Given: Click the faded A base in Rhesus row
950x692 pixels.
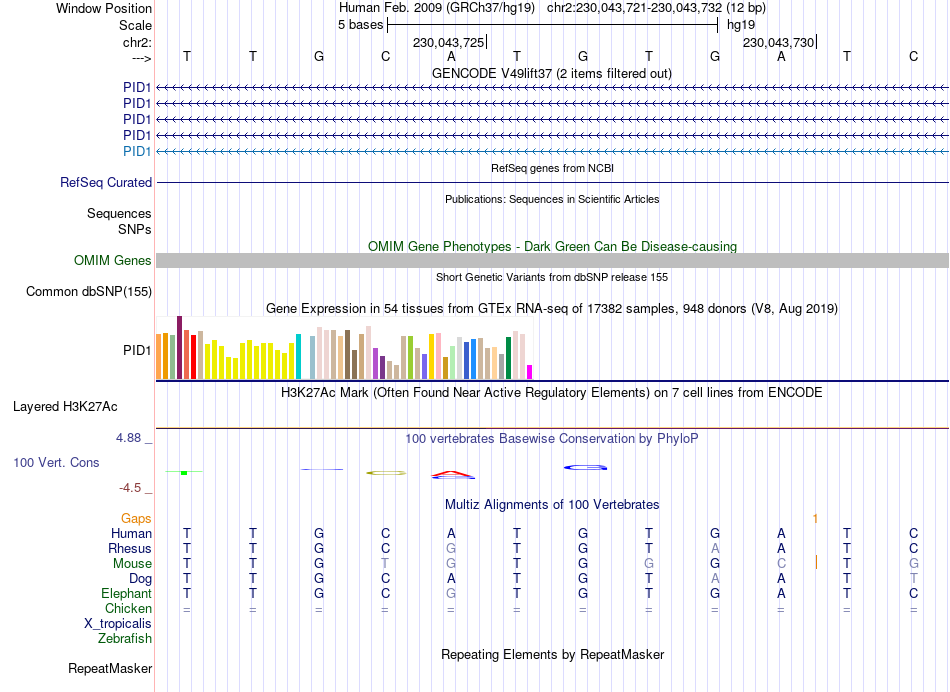Looking at the screenshot, I should point(715,548).
